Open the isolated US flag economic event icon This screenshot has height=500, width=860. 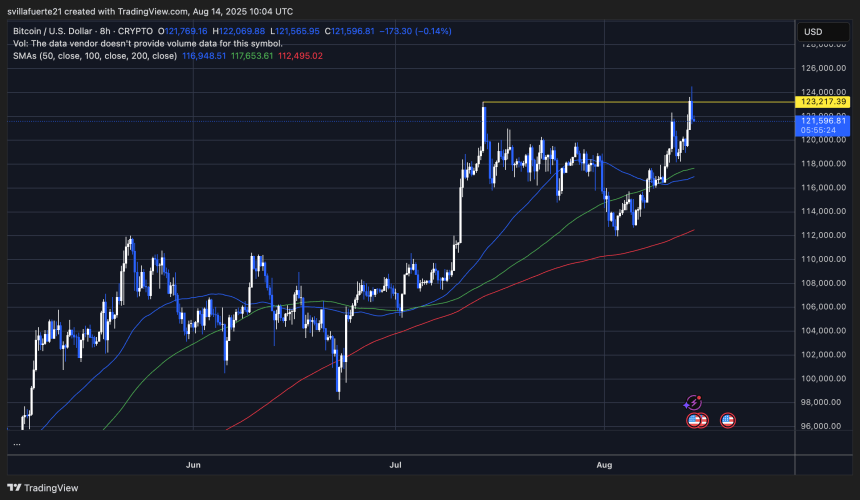728,421
